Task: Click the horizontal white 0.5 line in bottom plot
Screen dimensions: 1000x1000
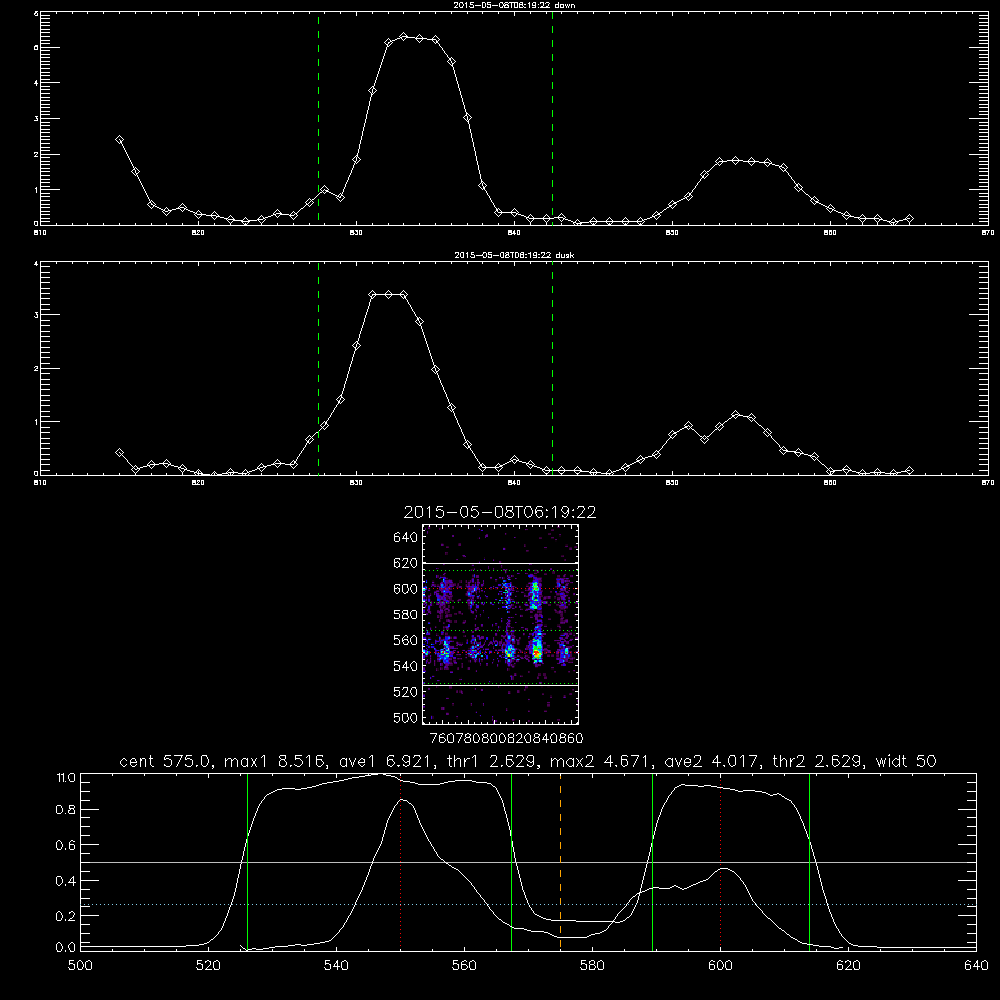Action: 529,862
